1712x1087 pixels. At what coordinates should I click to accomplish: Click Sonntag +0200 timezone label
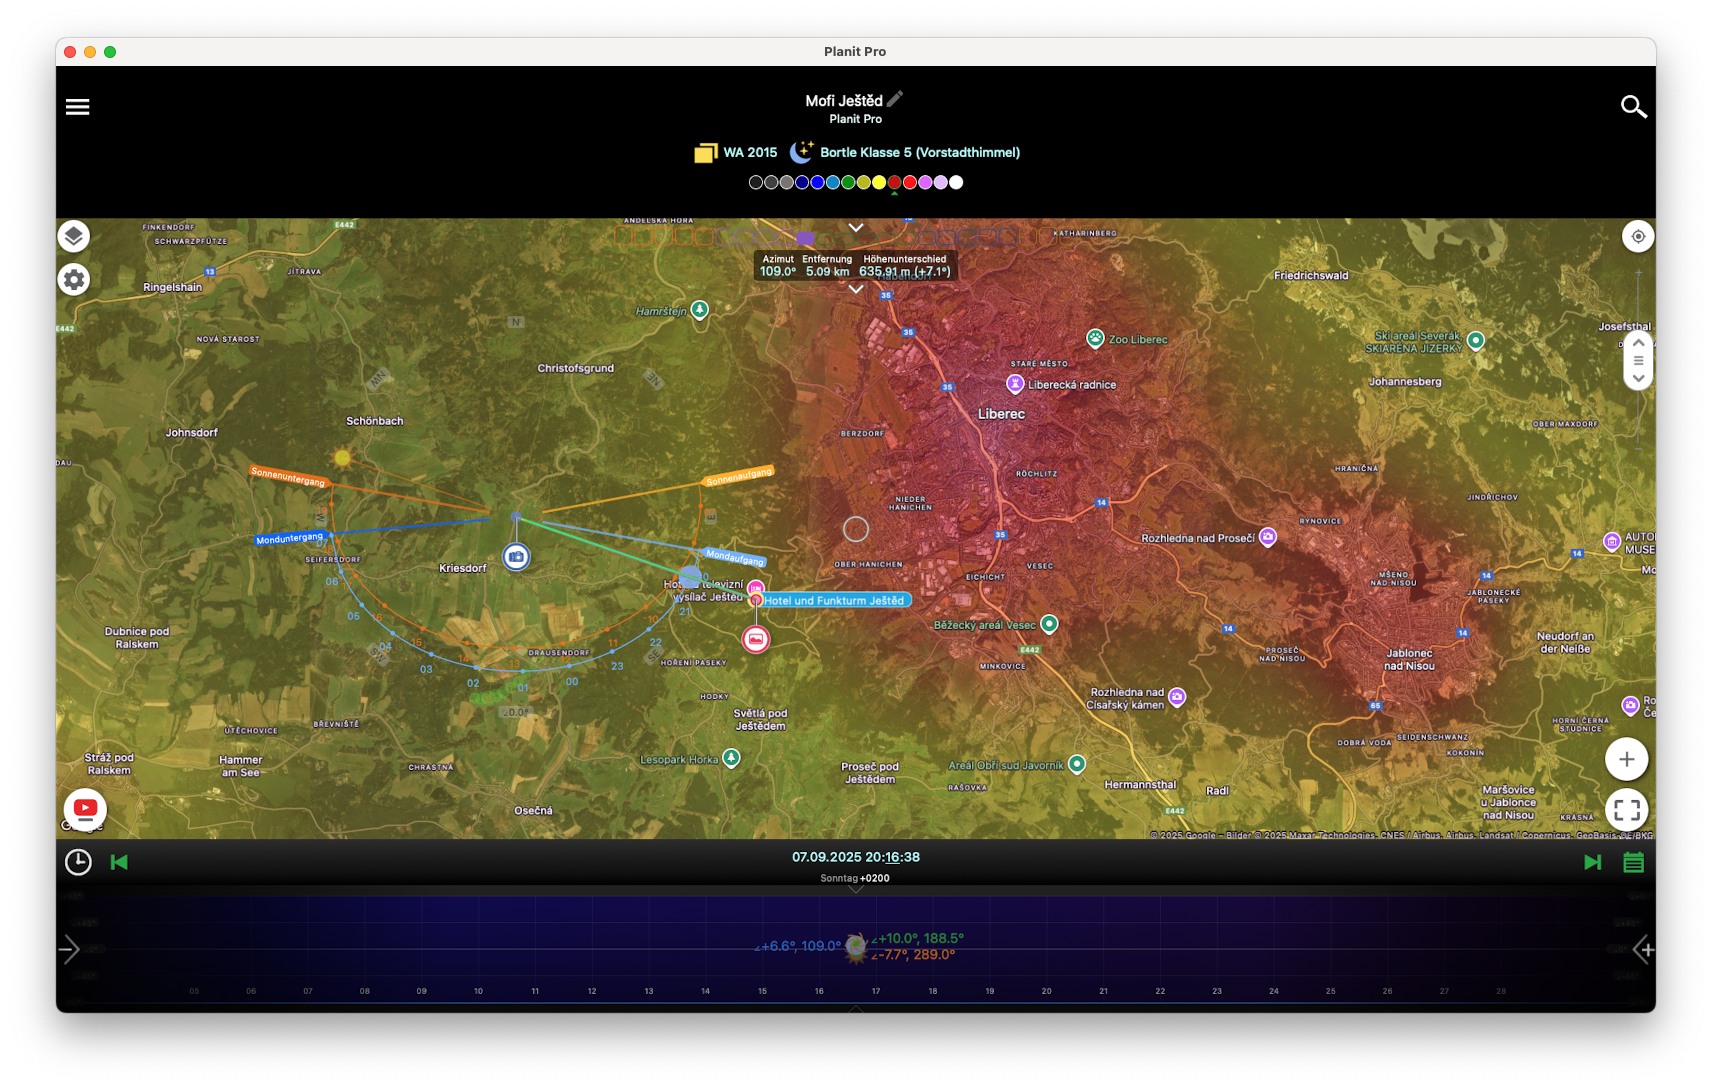tap(855, 878)
